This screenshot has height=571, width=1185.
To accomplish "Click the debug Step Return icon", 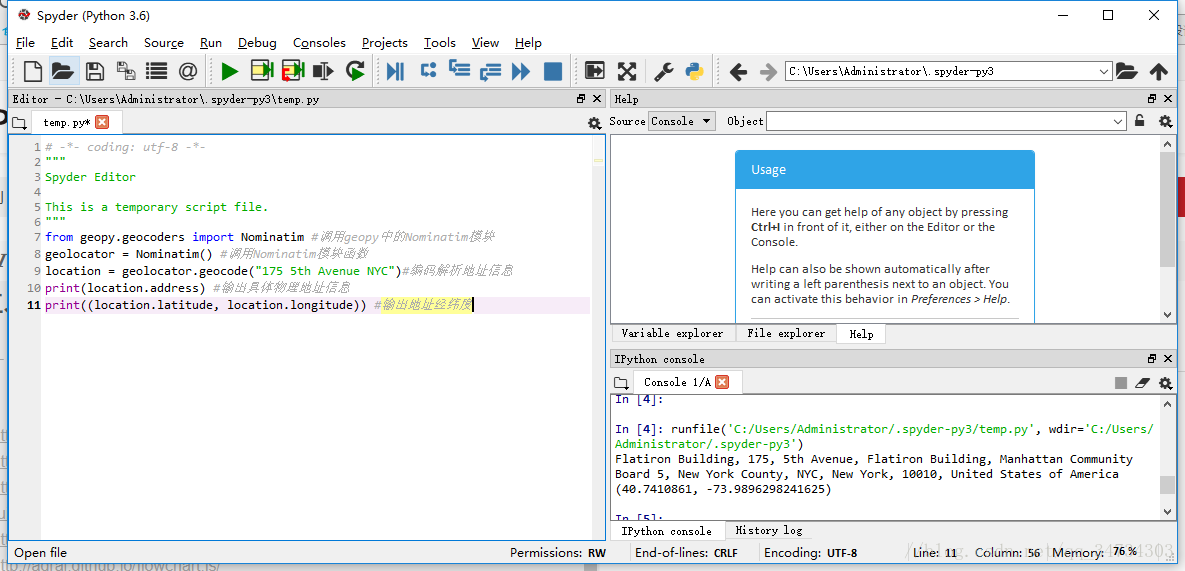I will [490, 71].
